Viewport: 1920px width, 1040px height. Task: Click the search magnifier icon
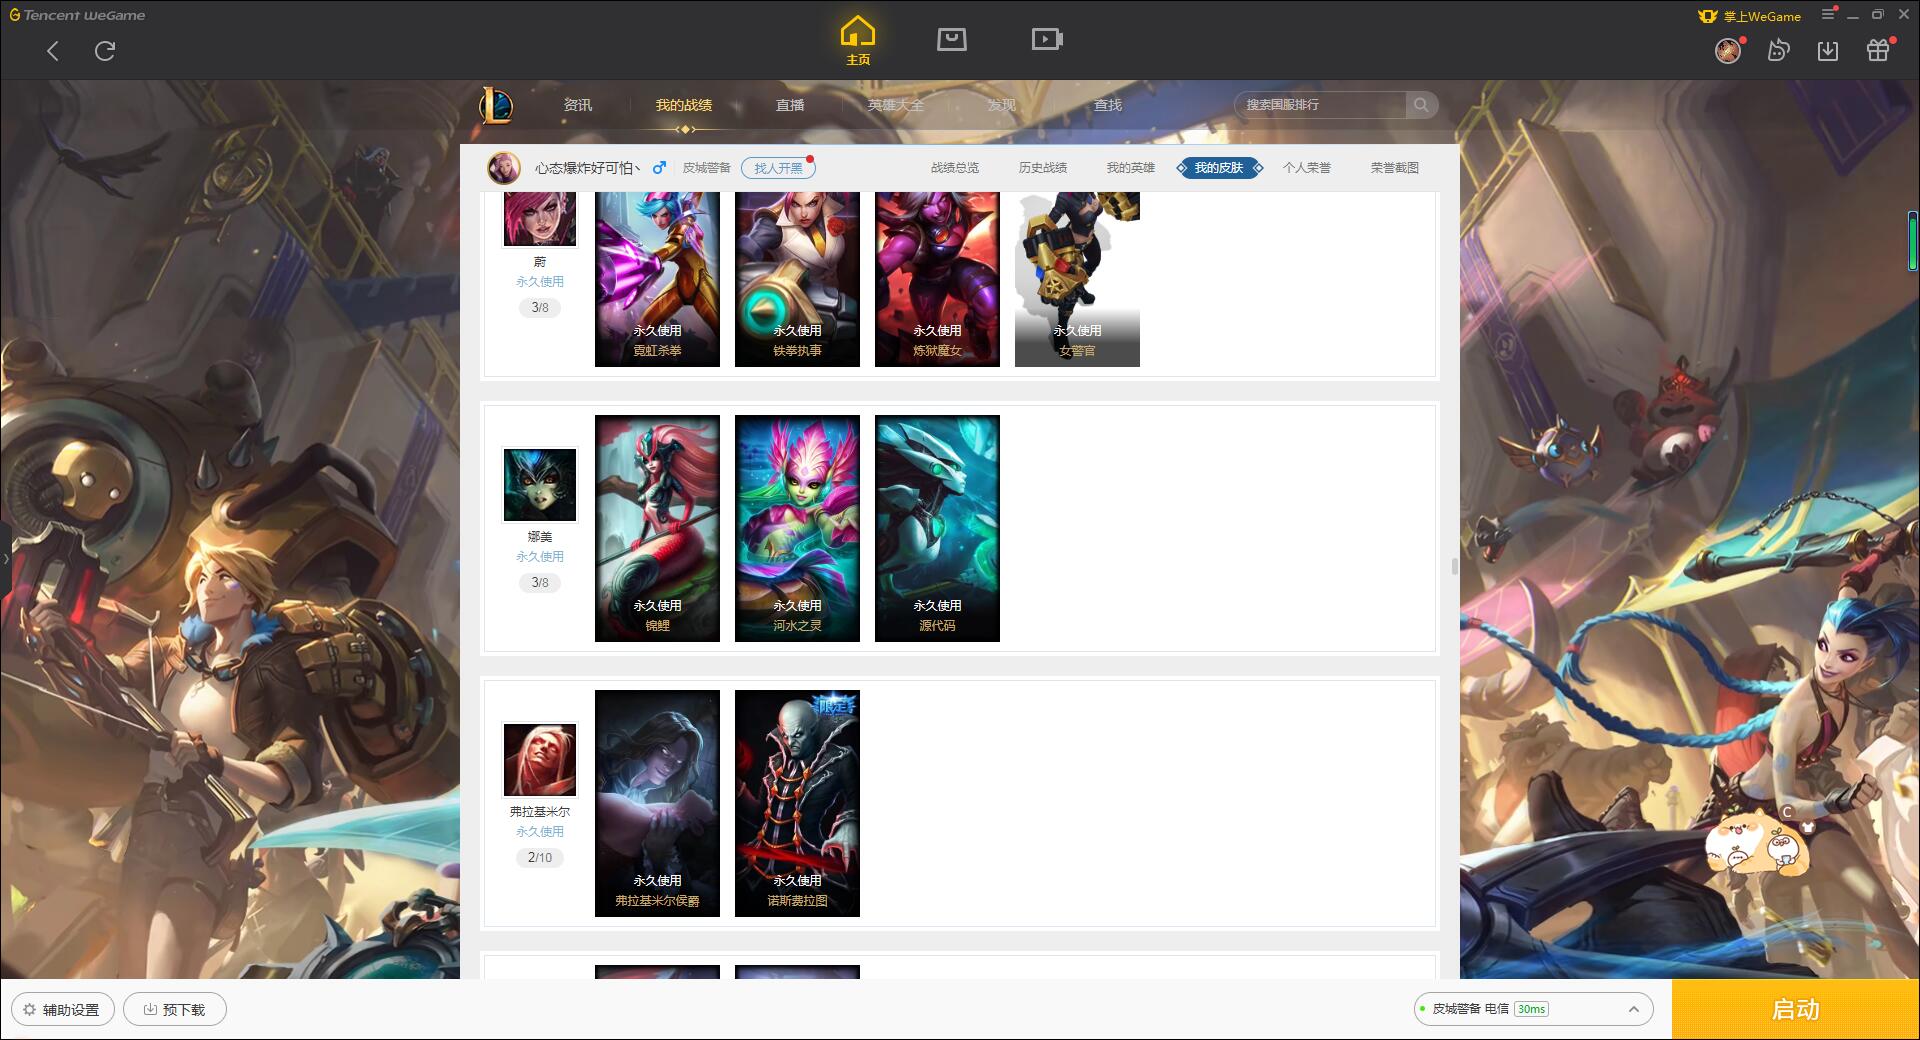click(1421, 105)
